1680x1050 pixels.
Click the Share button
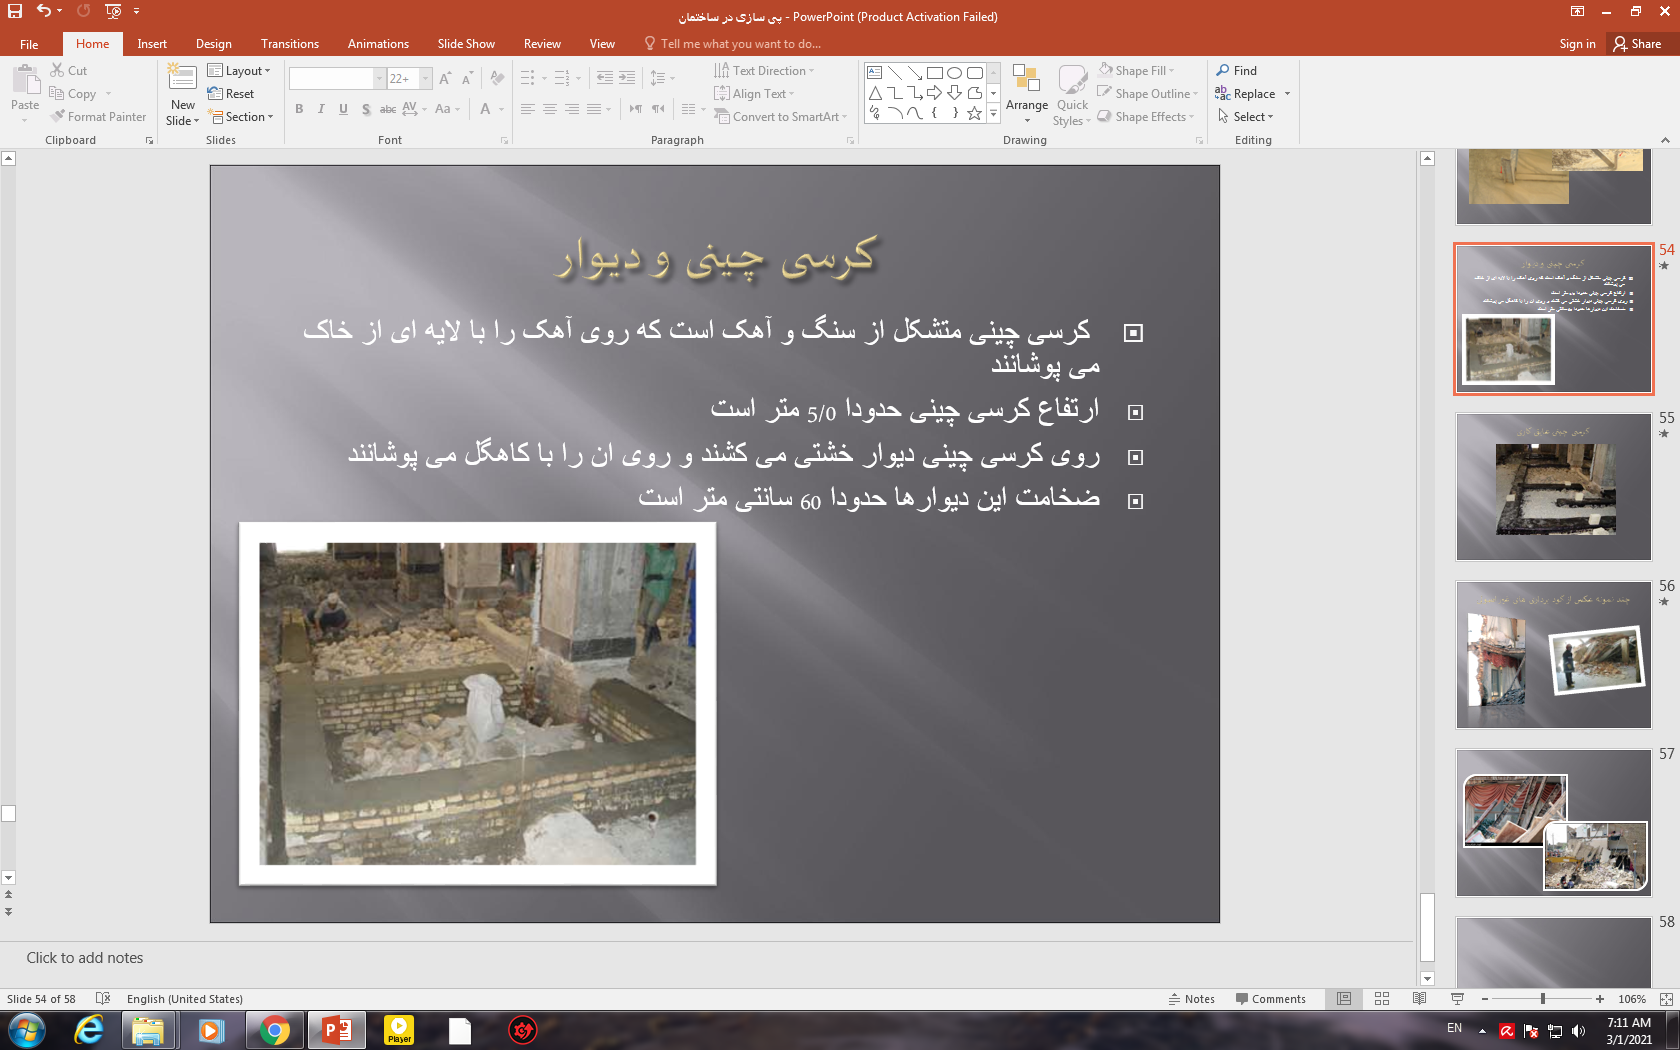[x=1637, y=44]
